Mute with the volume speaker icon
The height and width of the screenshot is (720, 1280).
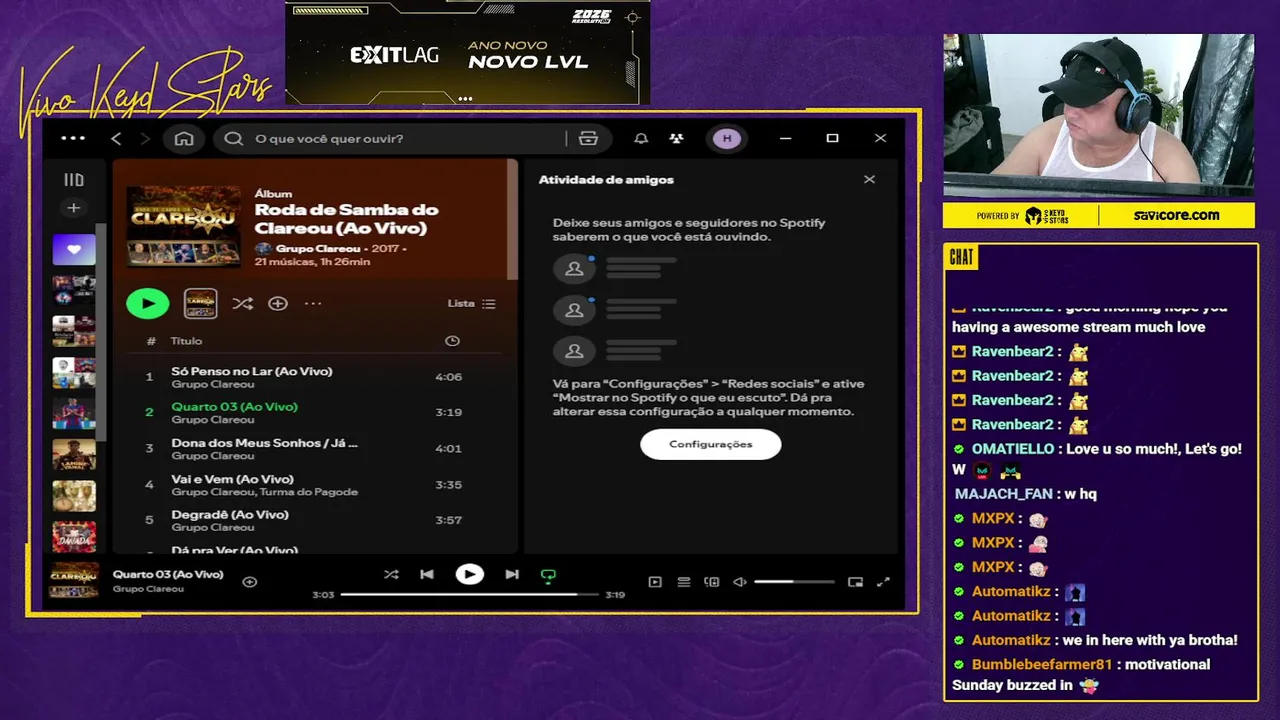click(740, 582)
